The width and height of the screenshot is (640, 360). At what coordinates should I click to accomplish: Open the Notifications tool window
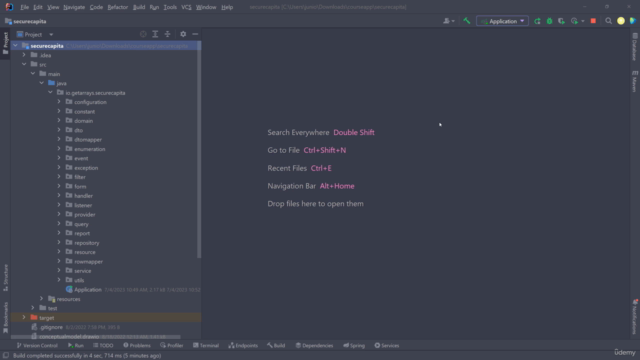[x=634, y=317]
